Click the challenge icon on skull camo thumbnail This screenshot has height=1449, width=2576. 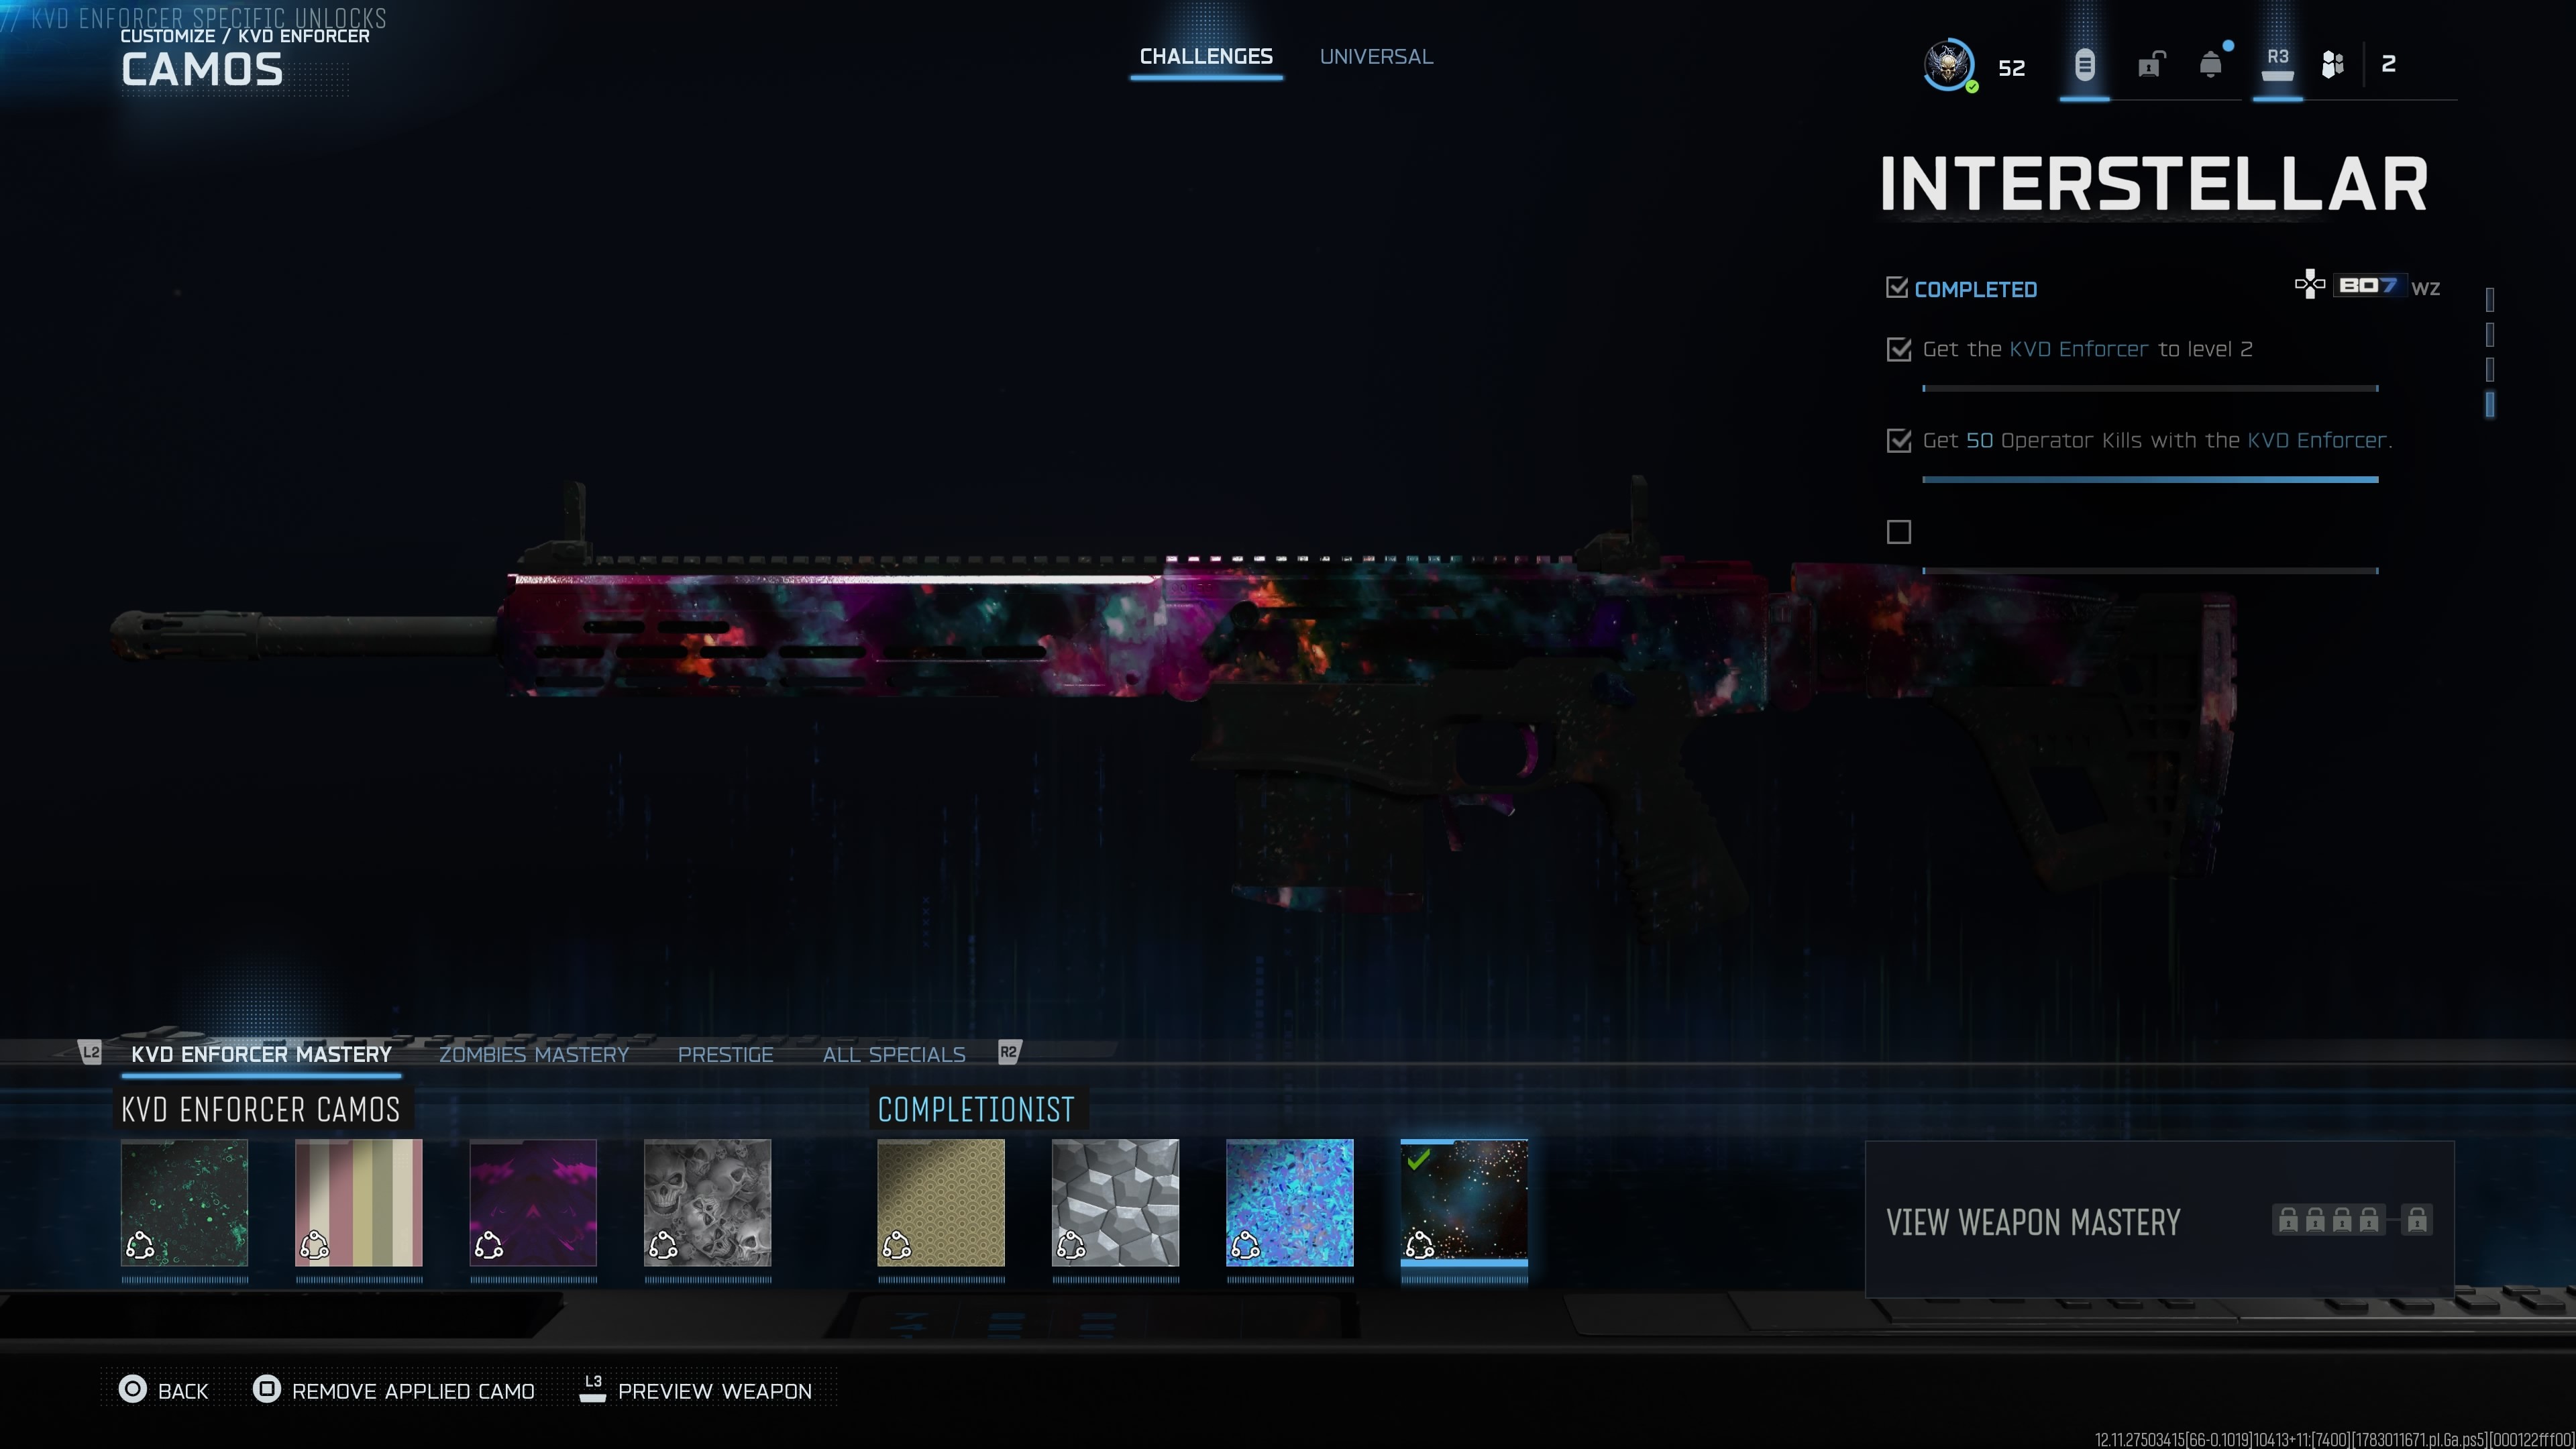(663, 1245)
